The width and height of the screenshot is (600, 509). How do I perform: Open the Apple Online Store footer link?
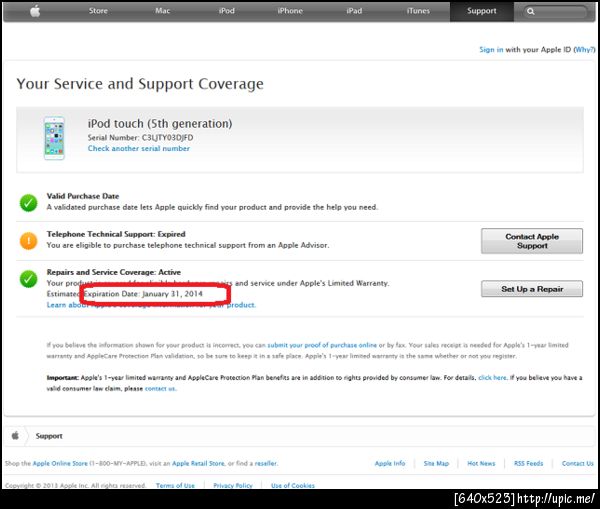pyautogui.click(x=60, y=463)
